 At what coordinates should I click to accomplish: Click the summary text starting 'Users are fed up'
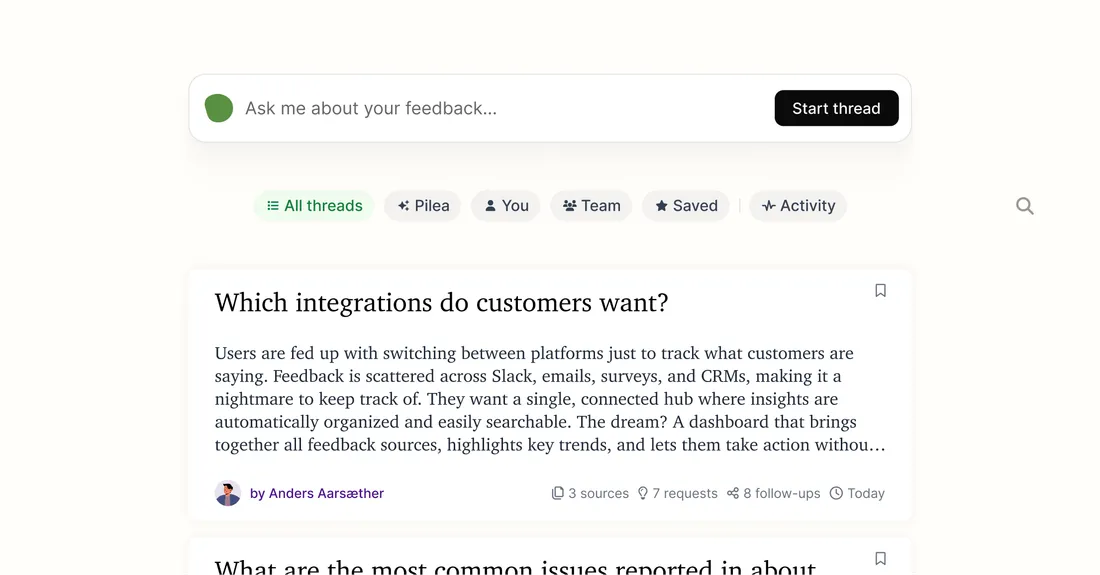pyautogui.click(x=550, y=398)
